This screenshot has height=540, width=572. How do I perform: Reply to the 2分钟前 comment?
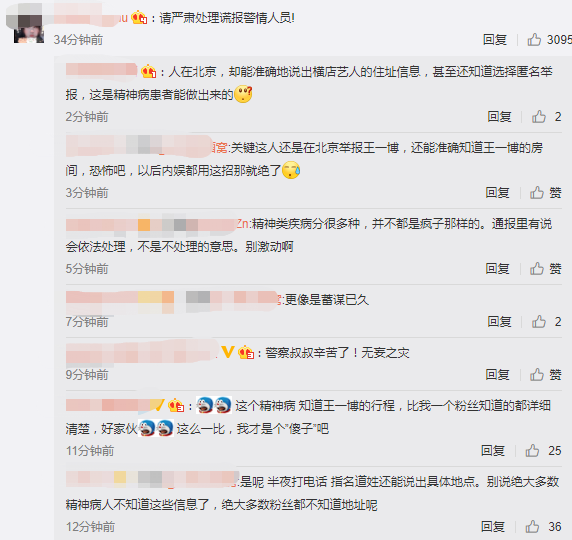coord(499,117)
